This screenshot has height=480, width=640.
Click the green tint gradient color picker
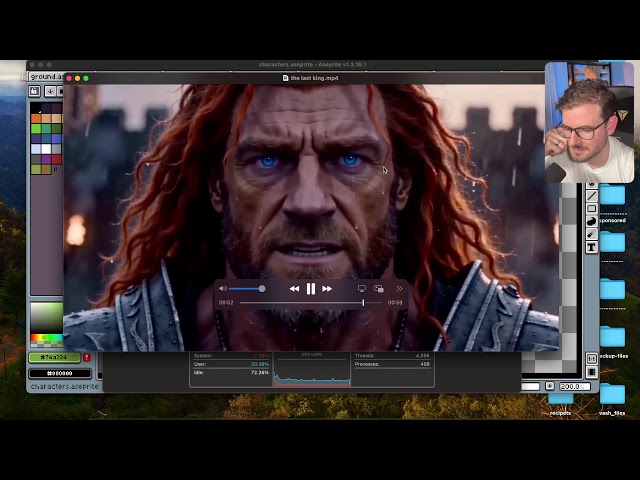click(47, 318)
